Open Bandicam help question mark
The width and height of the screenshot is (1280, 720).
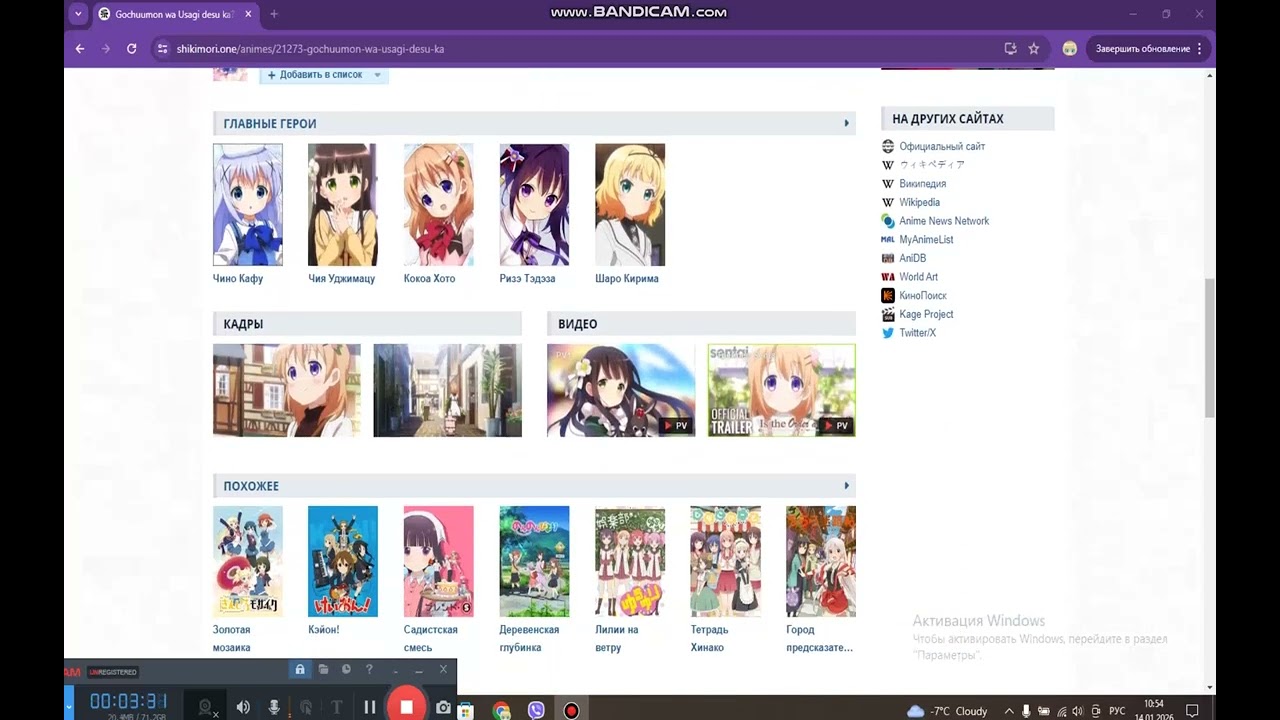[x=369, y=670]
